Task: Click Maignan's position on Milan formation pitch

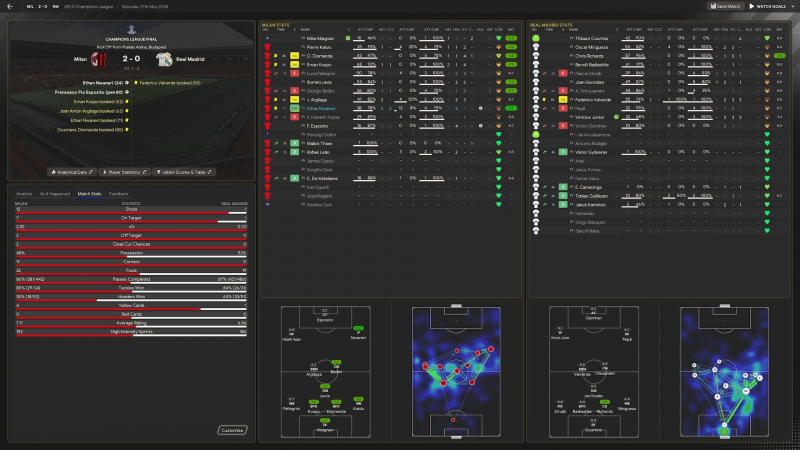Action: point(325,424)
